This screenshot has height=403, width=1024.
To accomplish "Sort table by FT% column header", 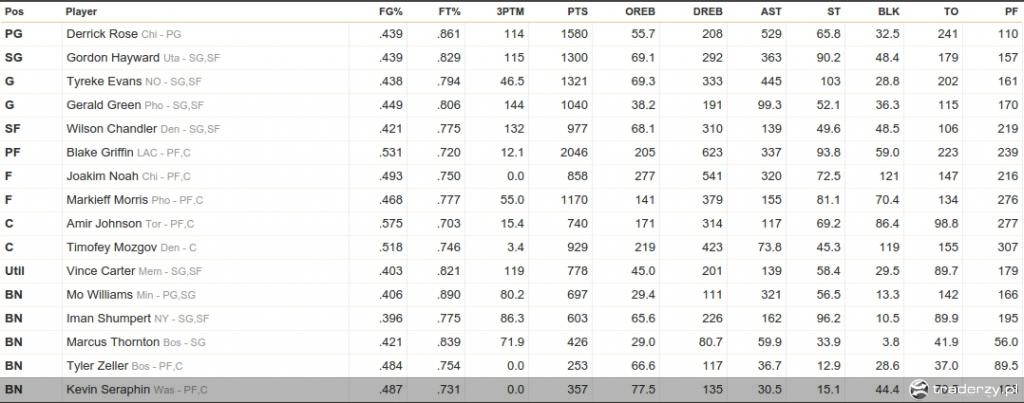I will (x=449, y=12).
